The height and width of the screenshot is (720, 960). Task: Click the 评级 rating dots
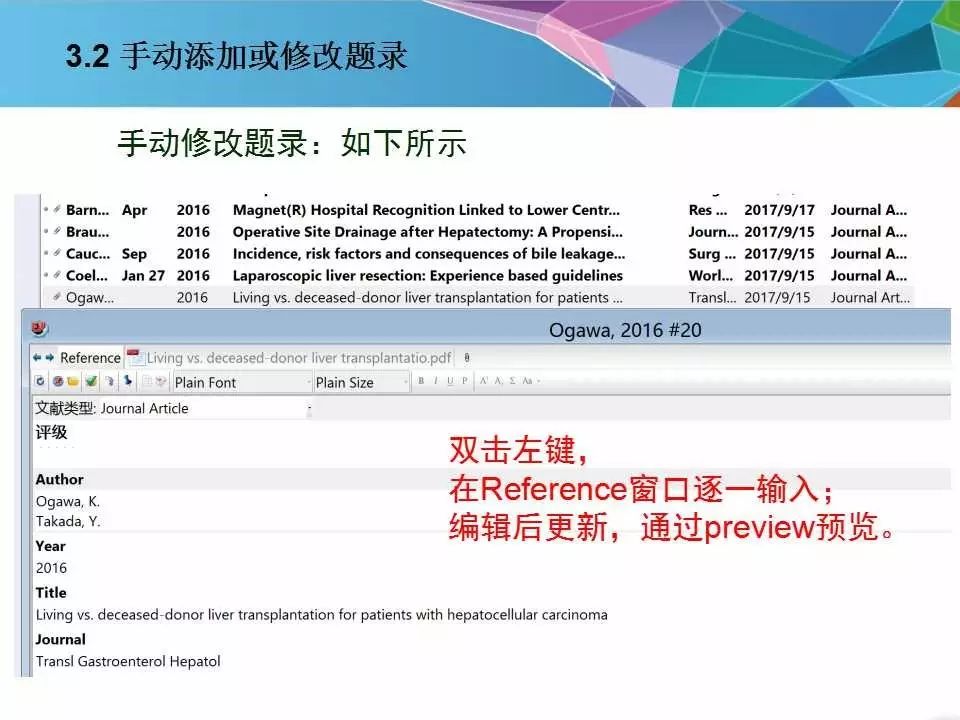55,448
